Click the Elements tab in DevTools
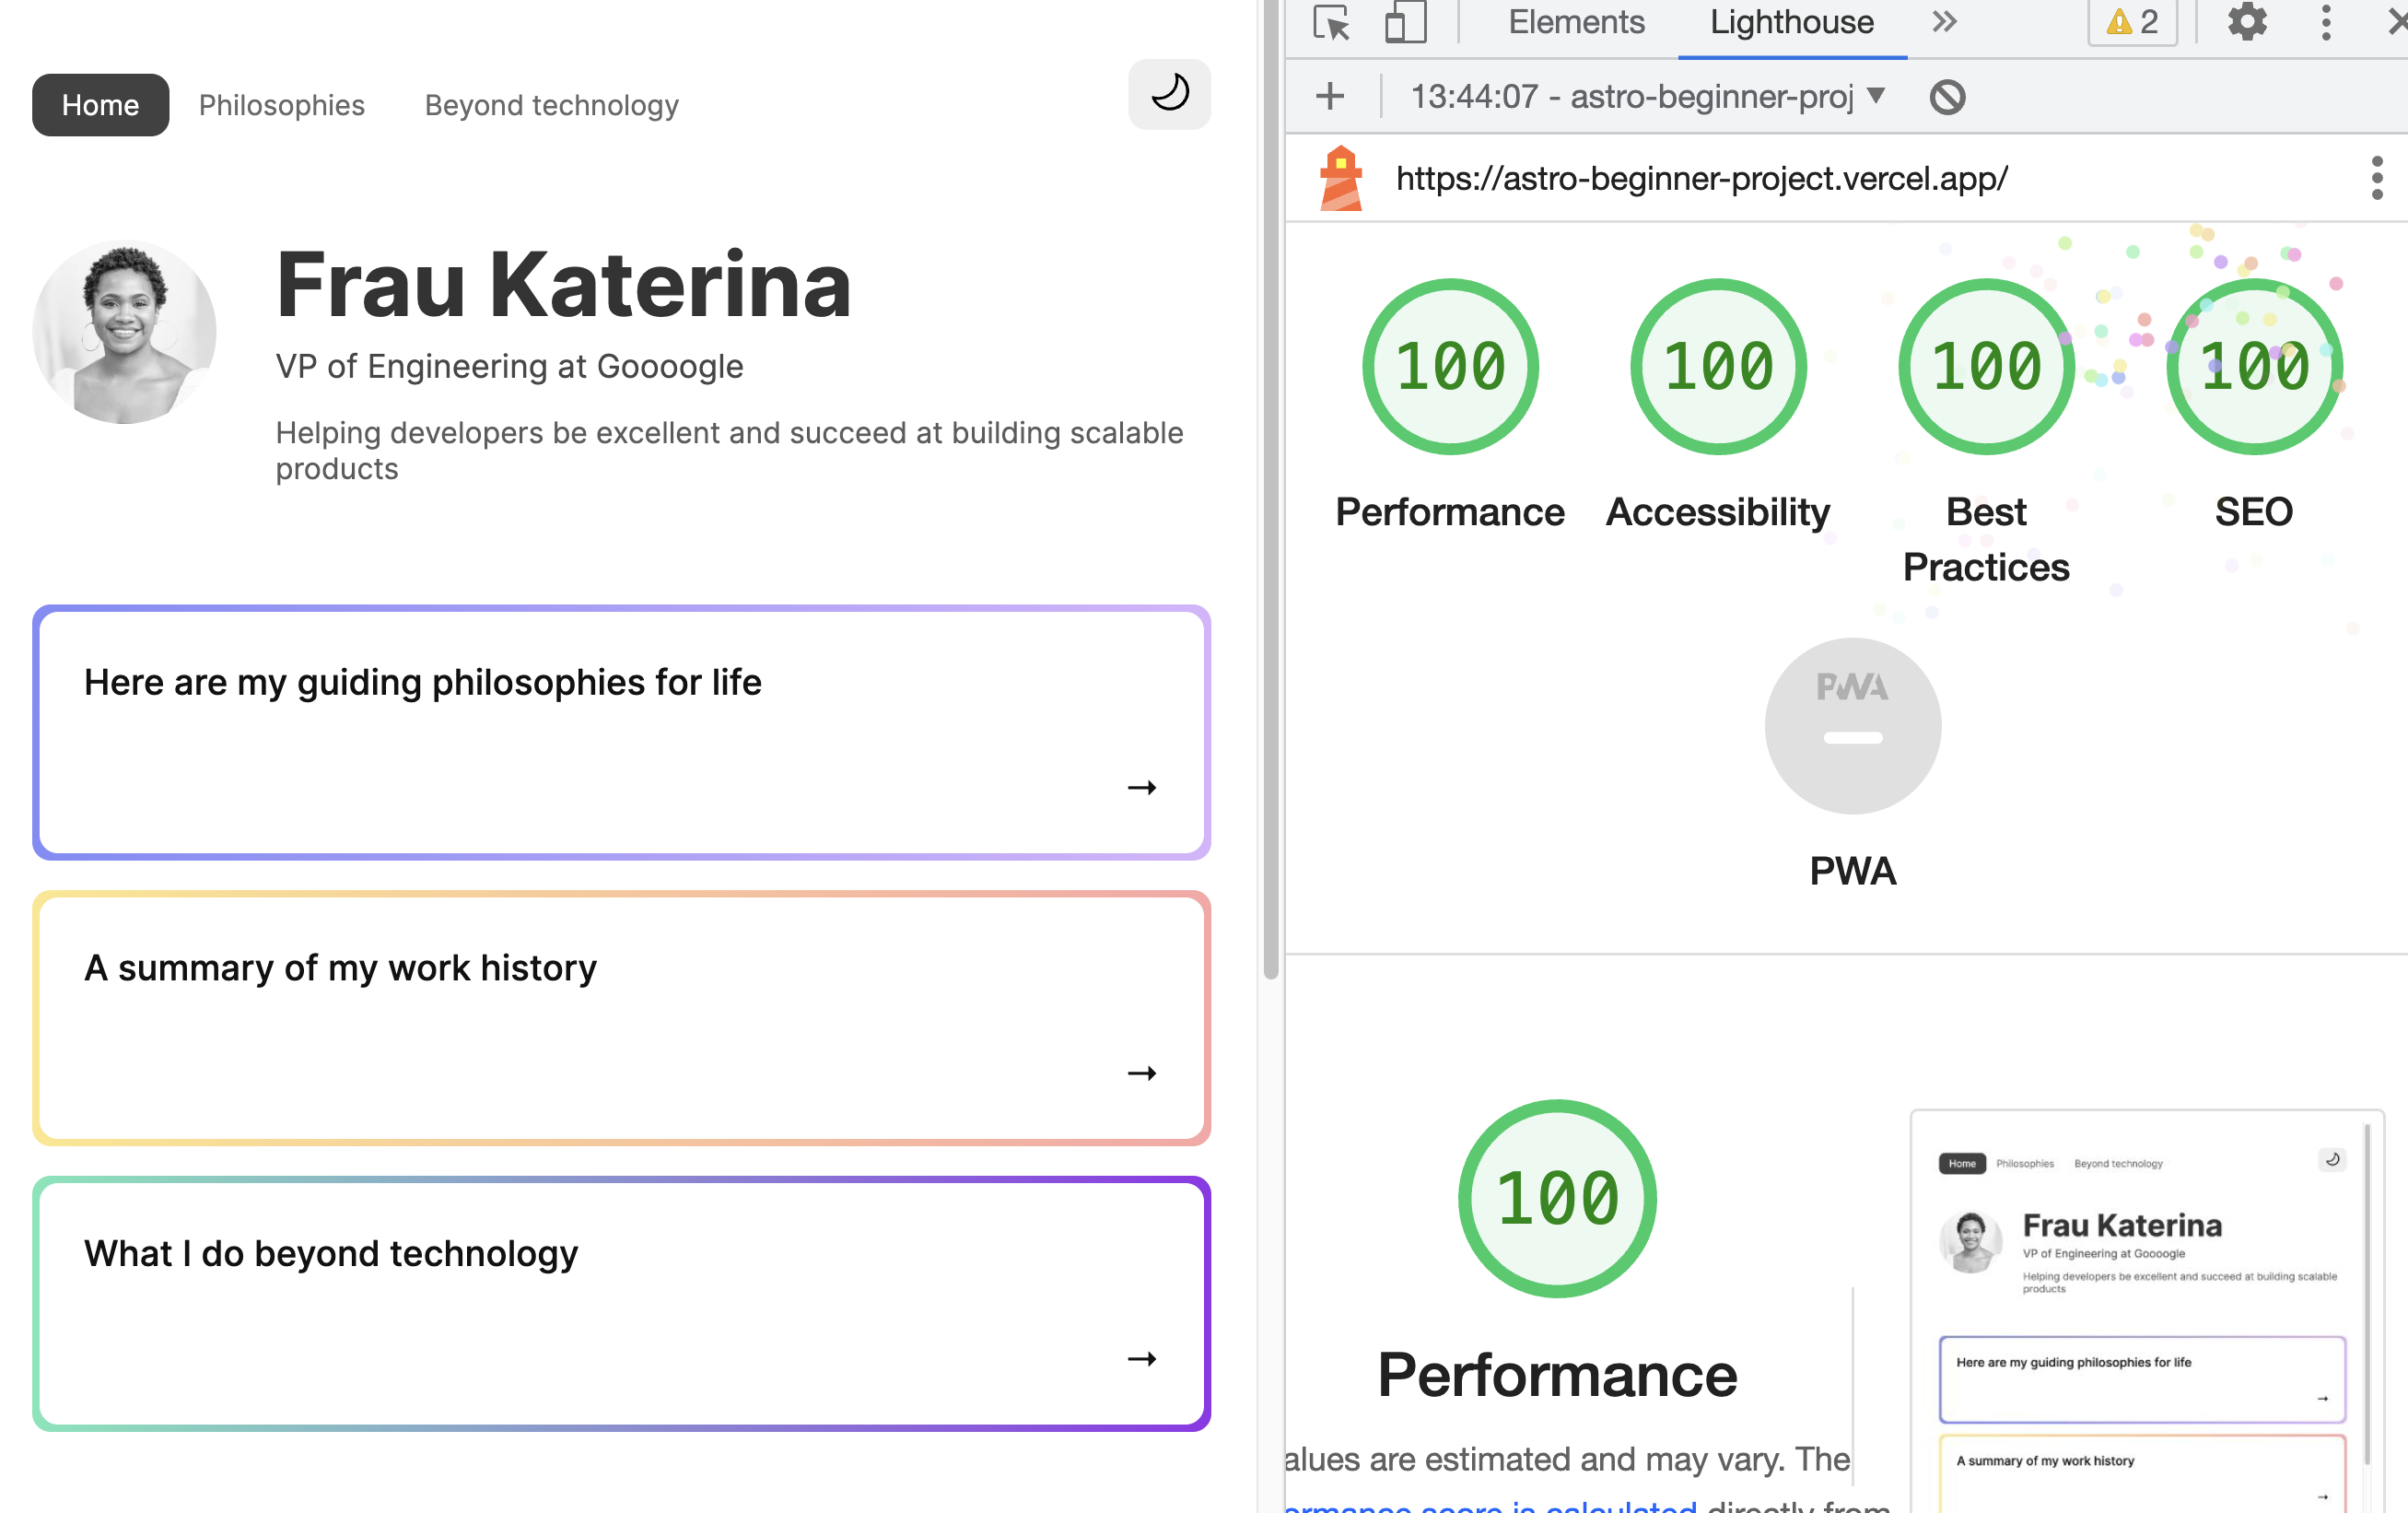2408x1513 pixels. coord(1573,23)
